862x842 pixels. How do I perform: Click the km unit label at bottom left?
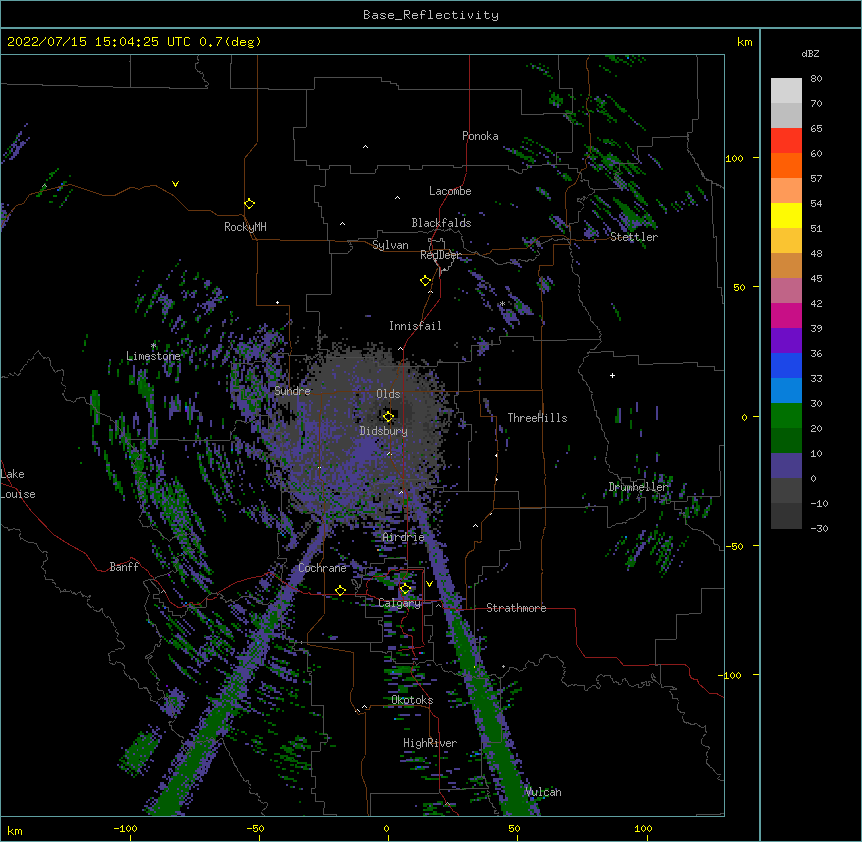(x=15, y=830)
